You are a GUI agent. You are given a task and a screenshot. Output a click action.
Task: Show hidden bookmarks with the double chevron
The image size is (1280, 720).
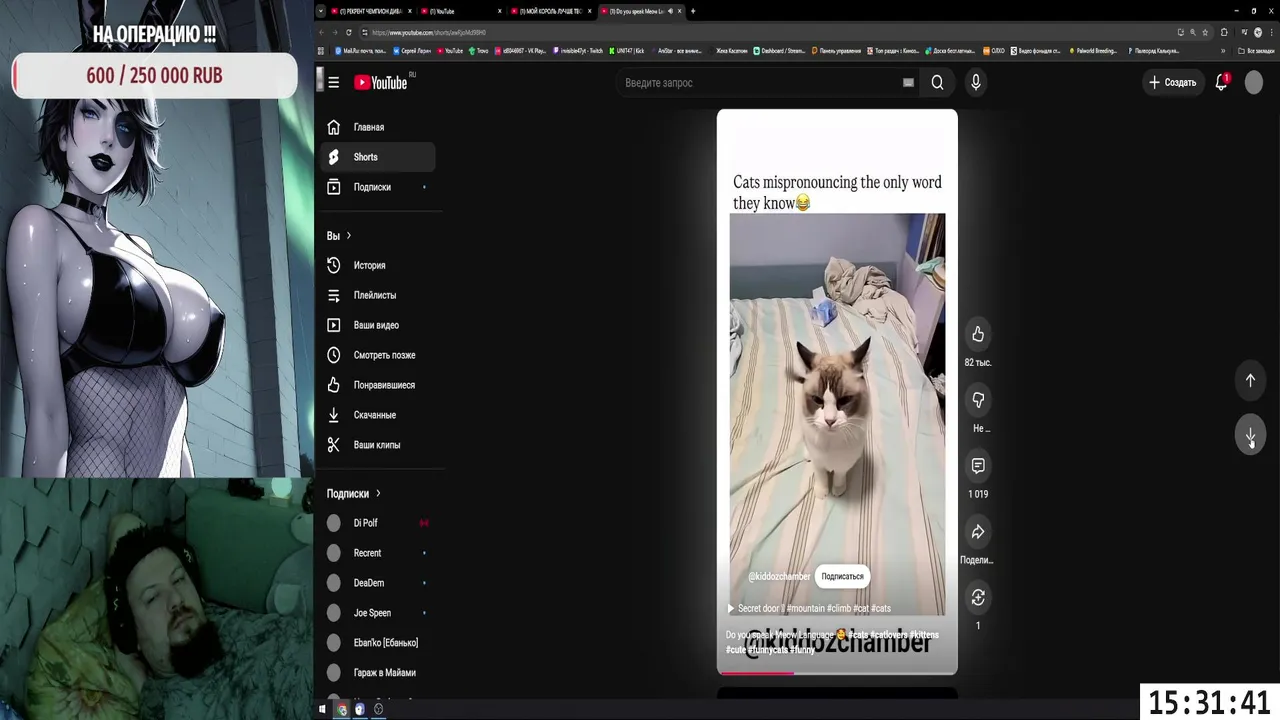tap(1222, 50)
